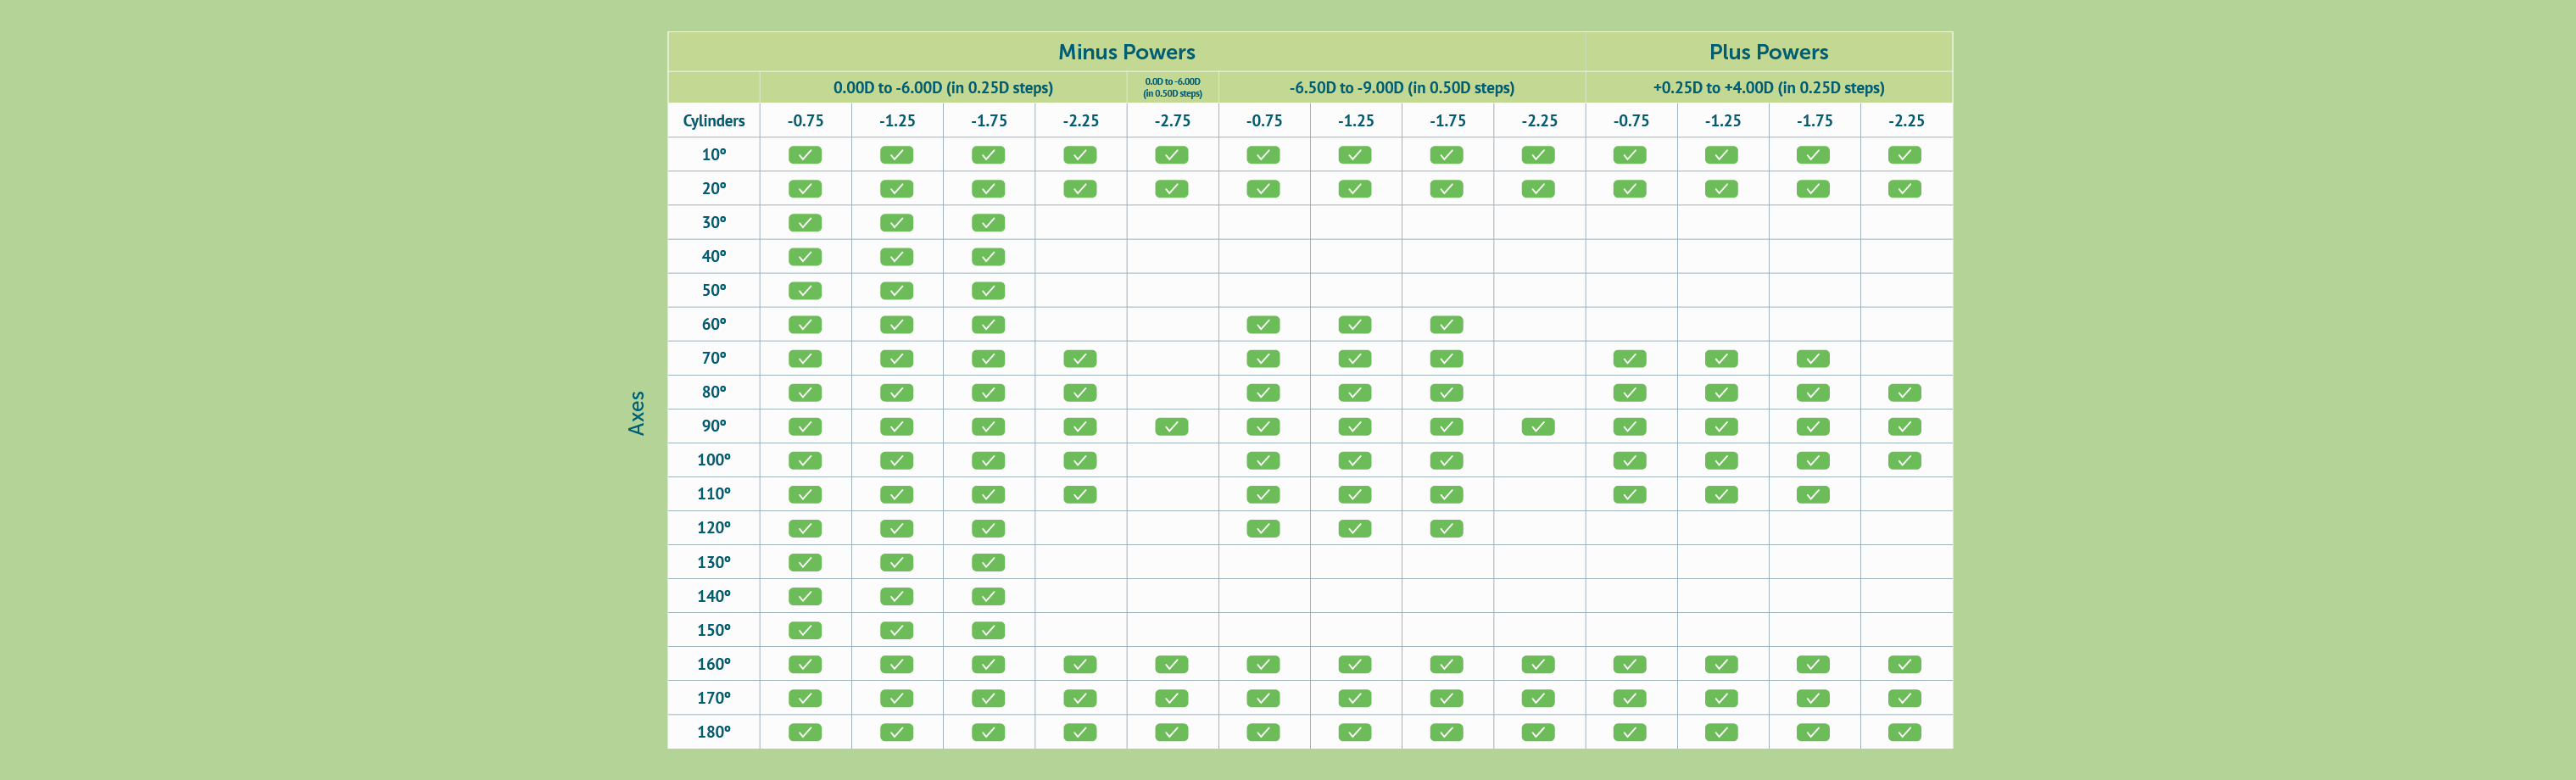
Task: Click the 10° checkmark under -2.75 cylinder
Action: pyautogui.click(x=1171, y=155)
